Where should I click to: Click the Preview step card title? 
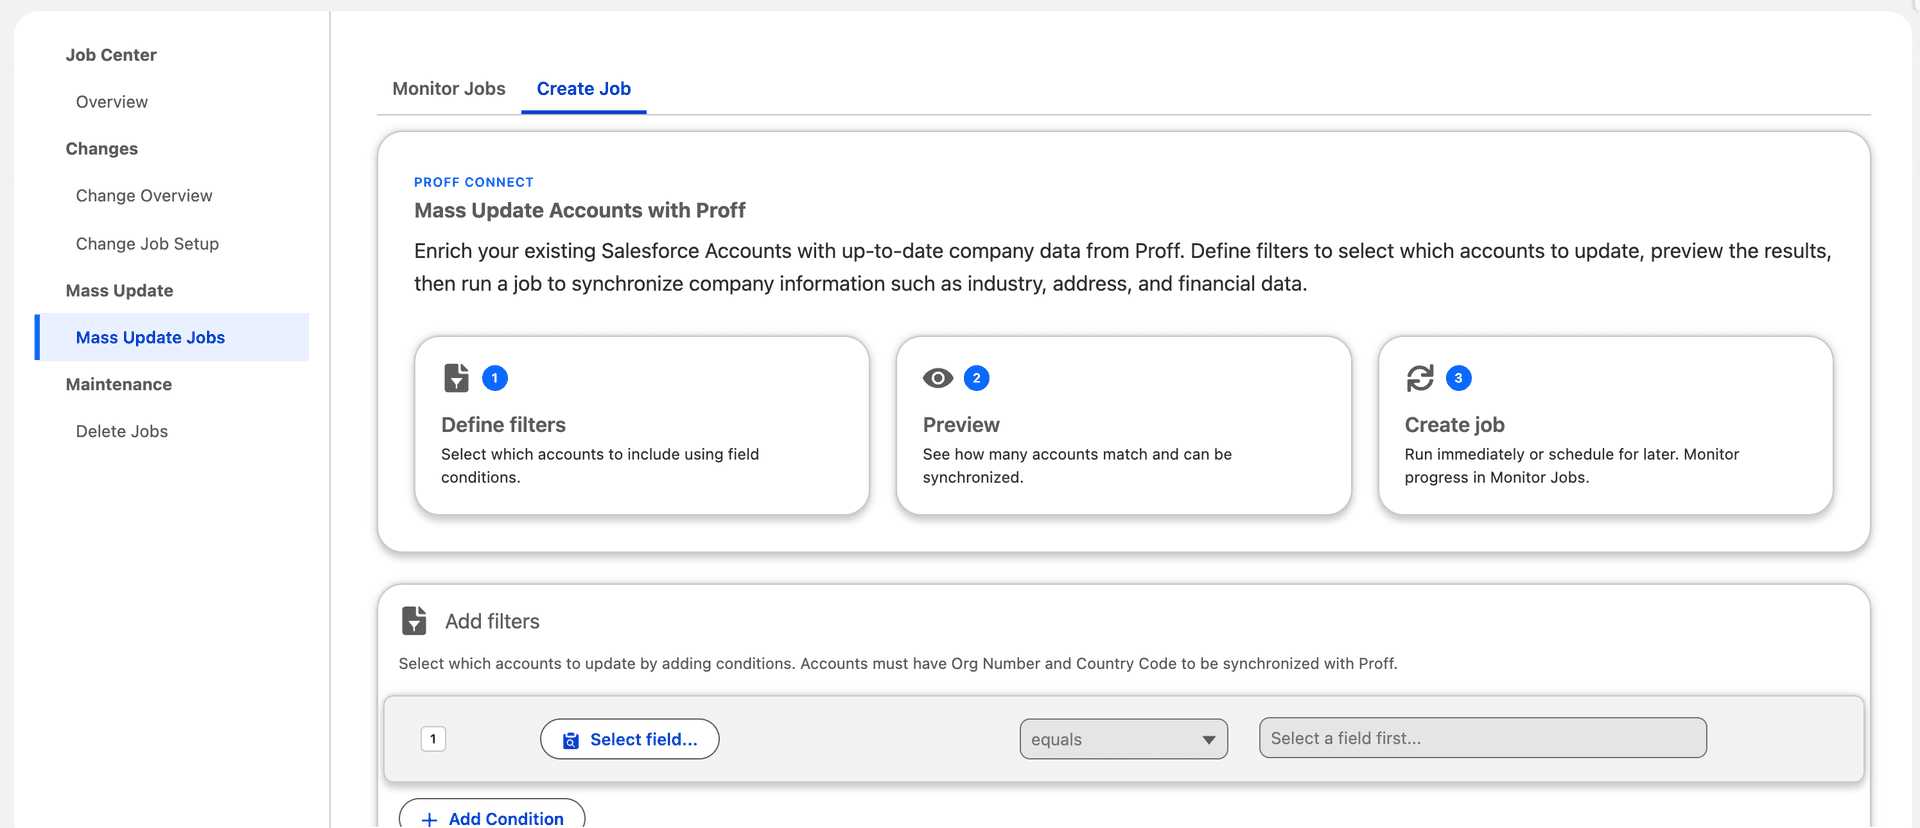[961, 425]
